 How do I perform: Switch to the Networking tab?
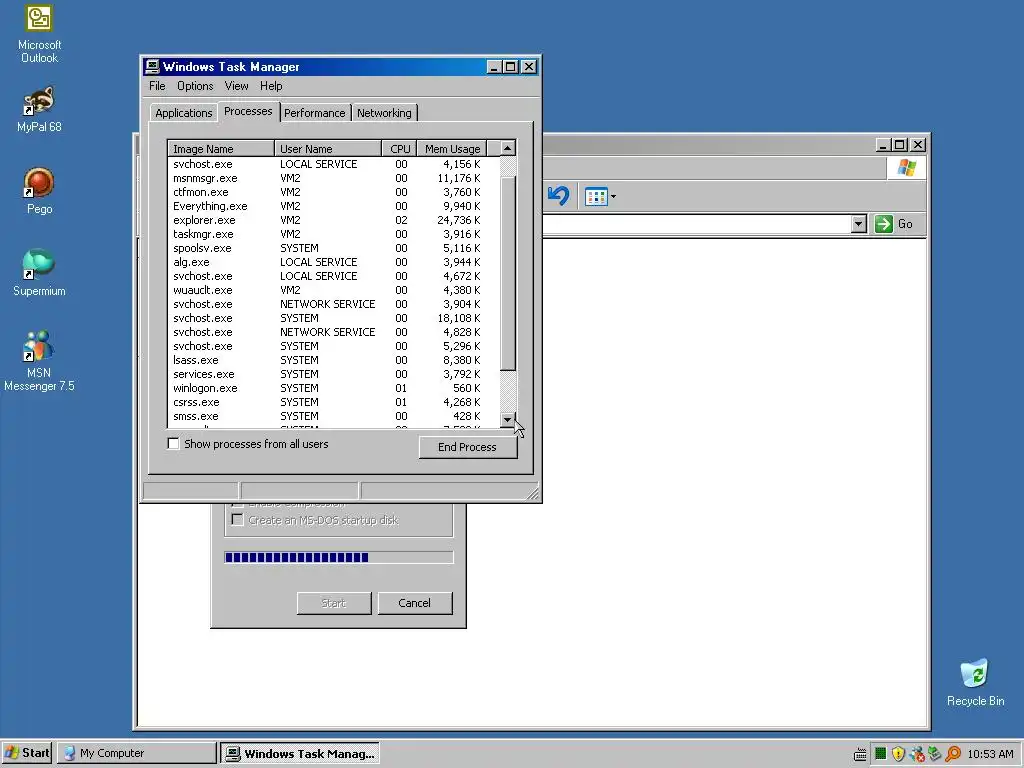(x=384, y=113)
